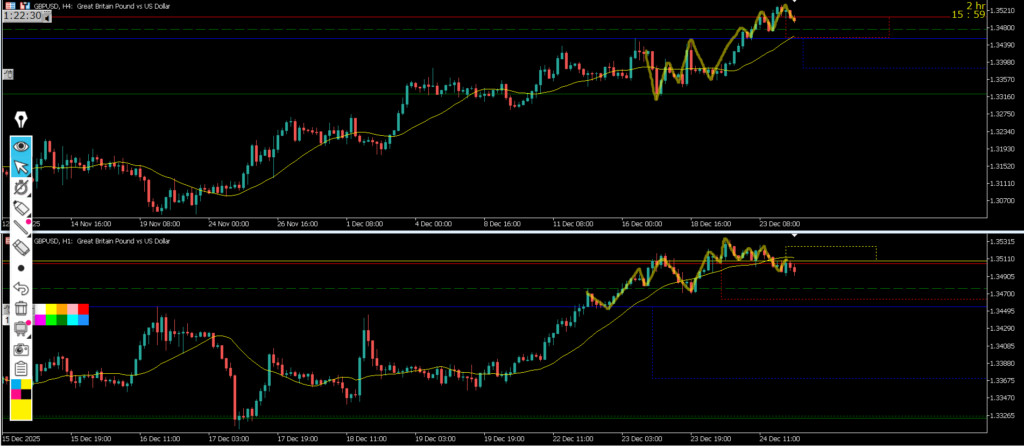
Task: Click the clipboard icon in the drawing toolbar
Action: pyautogui.click(x=21, y=369)
